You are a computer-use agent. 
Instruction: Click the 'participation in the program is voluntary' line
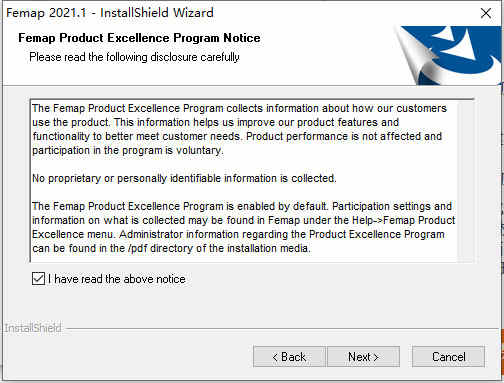[128, 150]
